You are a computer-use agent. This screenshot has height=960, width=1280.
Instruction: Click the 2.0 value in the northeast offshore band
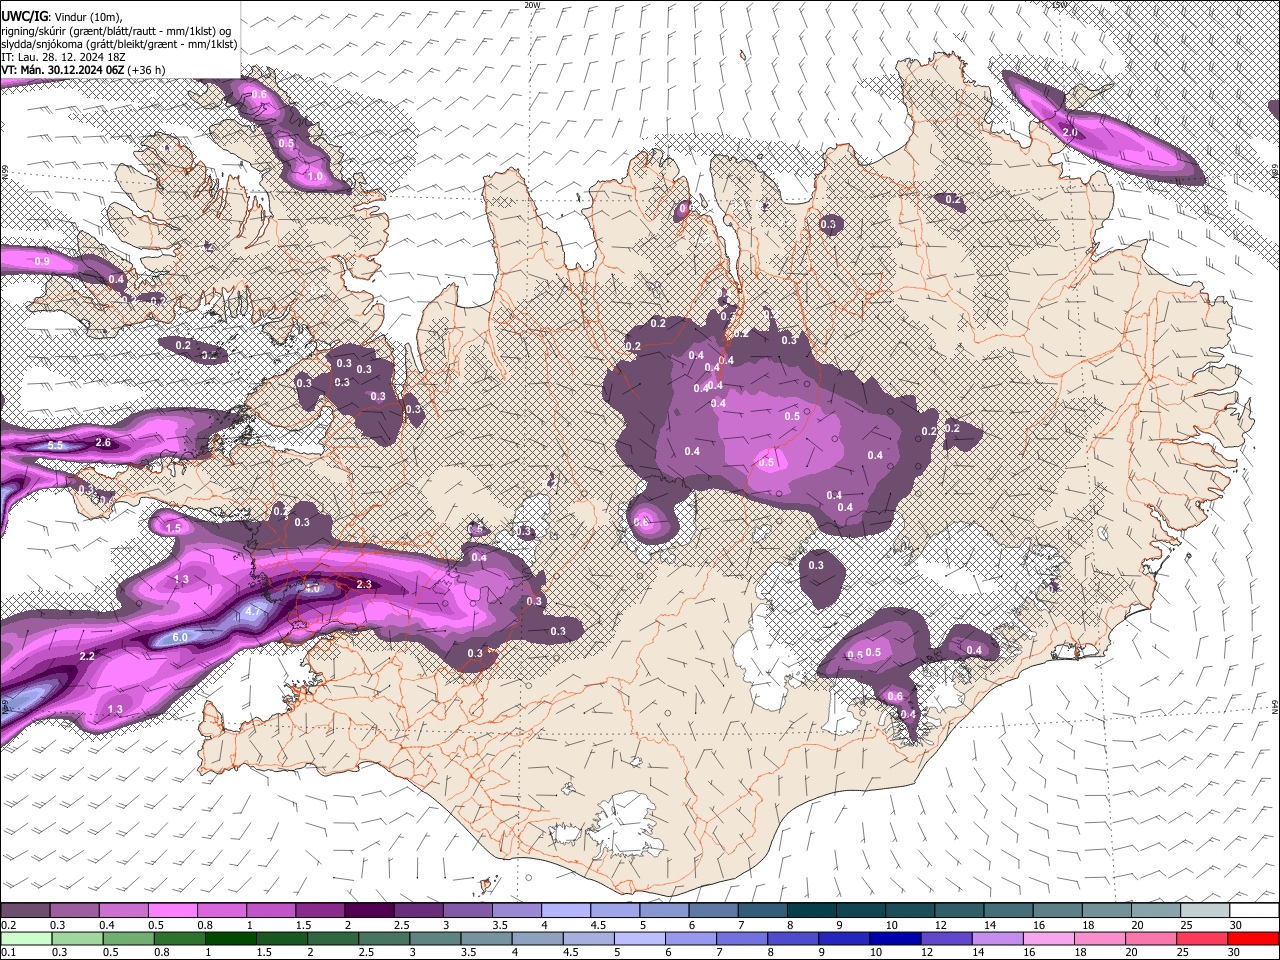click(1069, 133)
